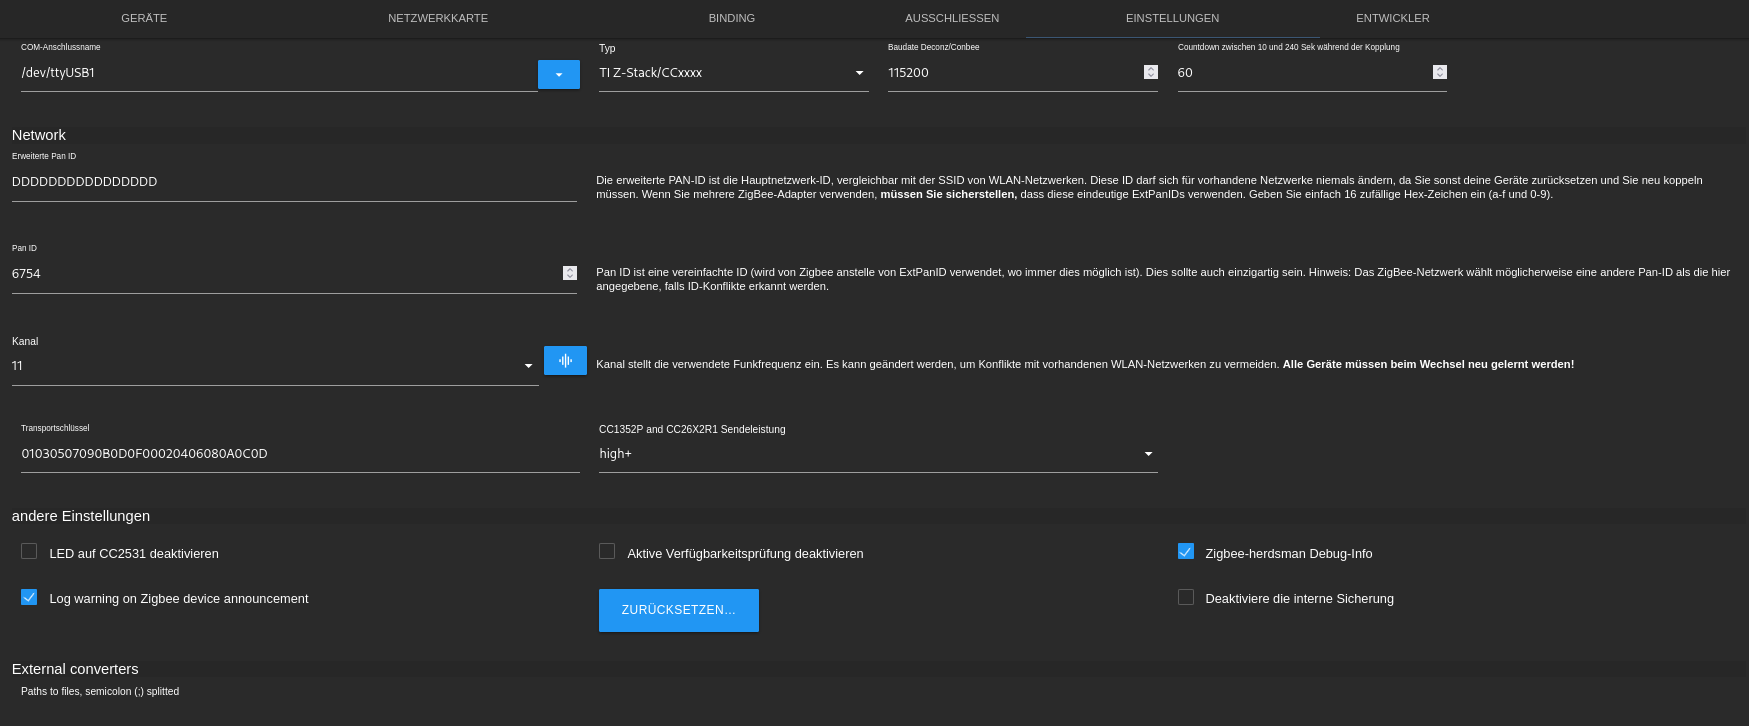This screenshot has height=726, width=1749.
Task: Click the Network section heading
Action: [39, 135]
